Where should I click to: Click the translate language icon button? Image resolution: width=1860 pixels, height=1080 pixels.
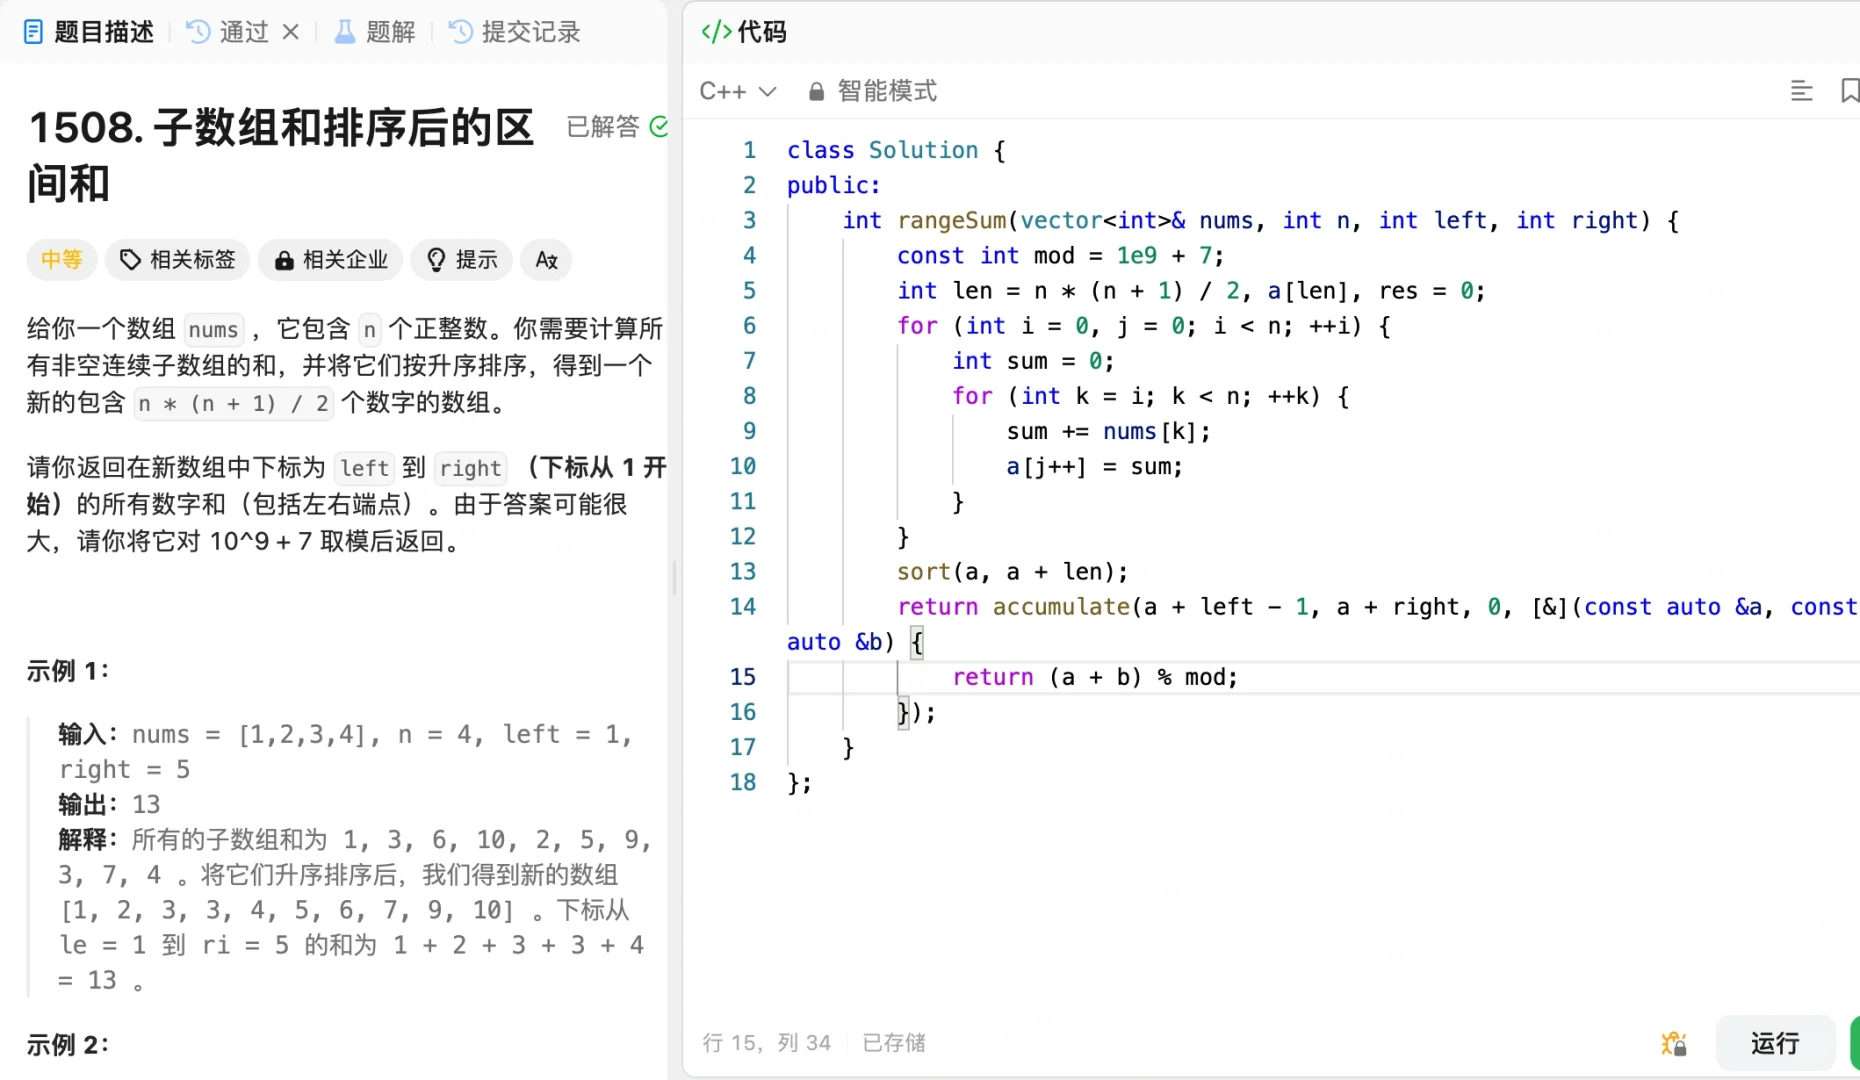[546, 260]
